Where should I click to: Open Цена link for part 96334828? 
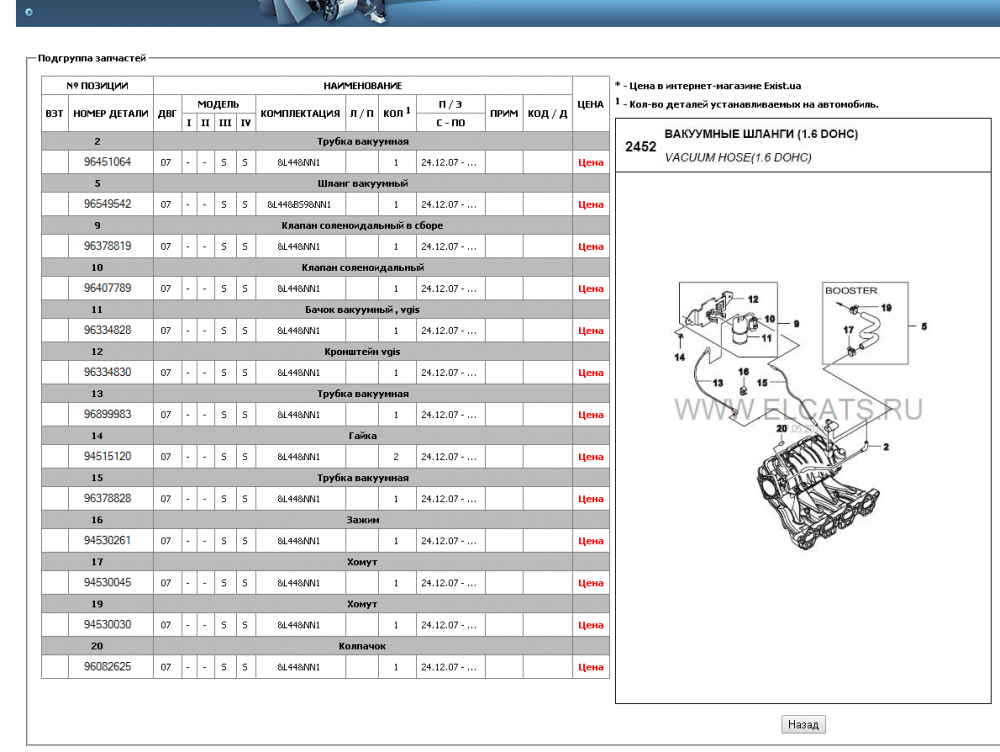[x=591, y=331]
